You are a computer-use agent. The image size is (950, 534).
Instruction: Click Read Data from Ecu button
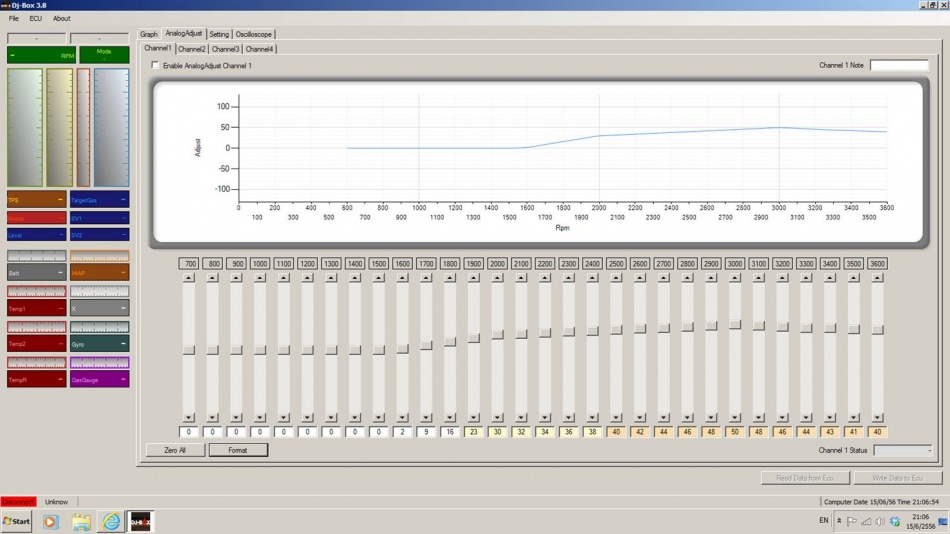(805, 478)
